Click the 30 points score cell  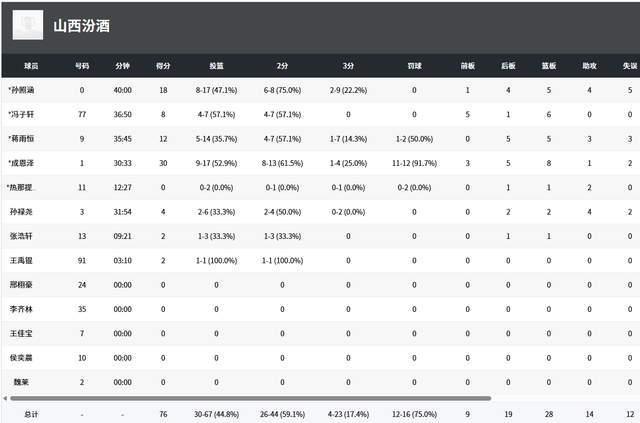tap(163, 163)
